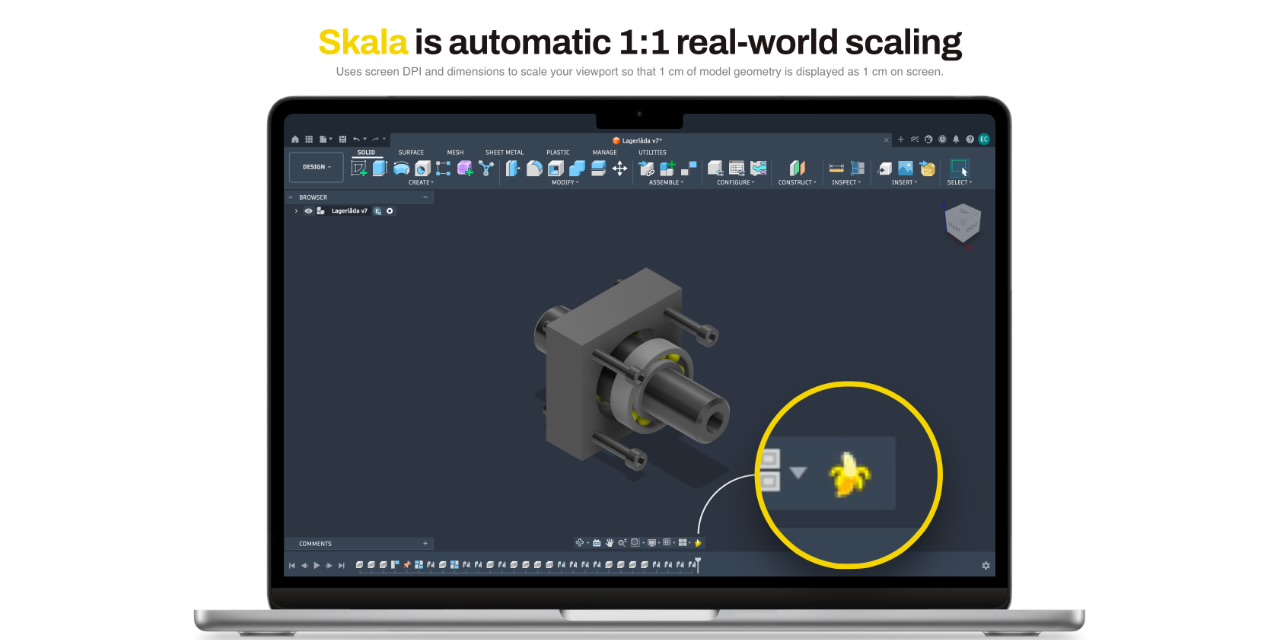The height and width of the screenshot is (640, 1280).
Task: Click the ViewCube in the viewport corner
Action: pos(963,222)
